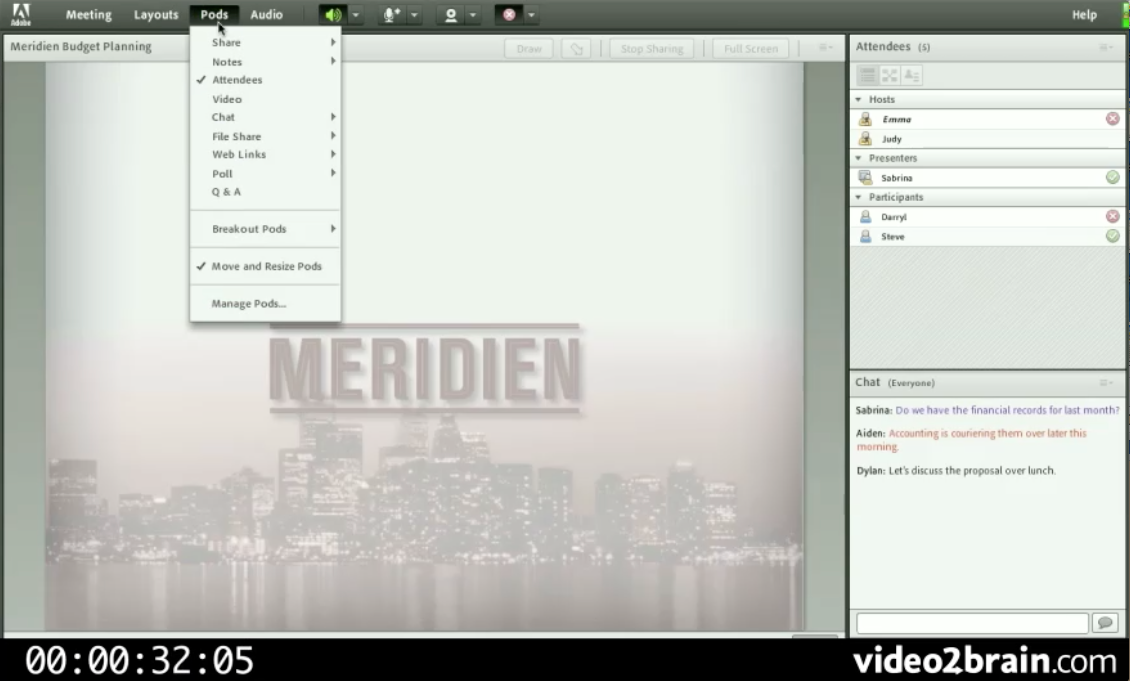Click Emma's red disagree status icon

1113,119
